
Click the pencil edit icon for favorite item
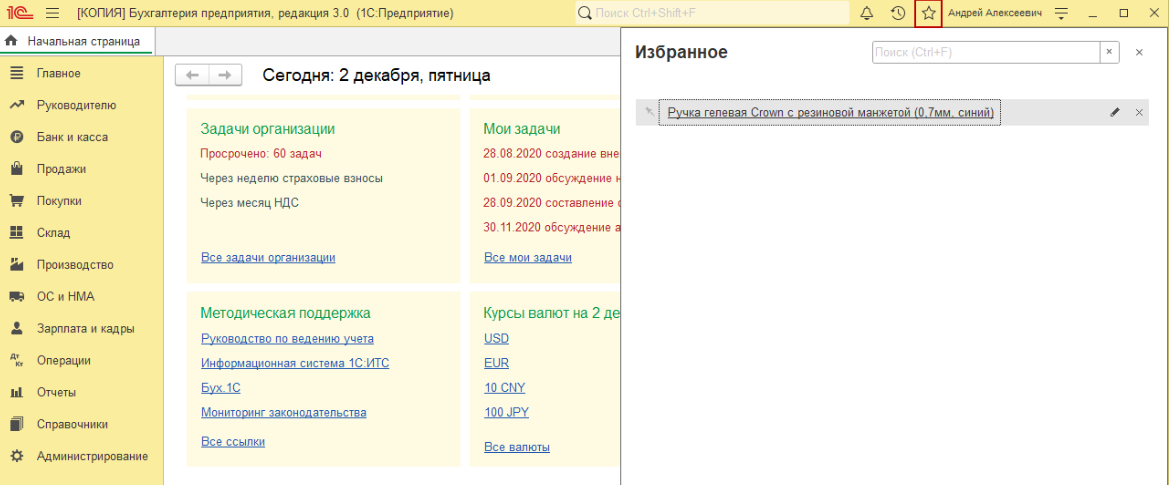(1115, 113)
